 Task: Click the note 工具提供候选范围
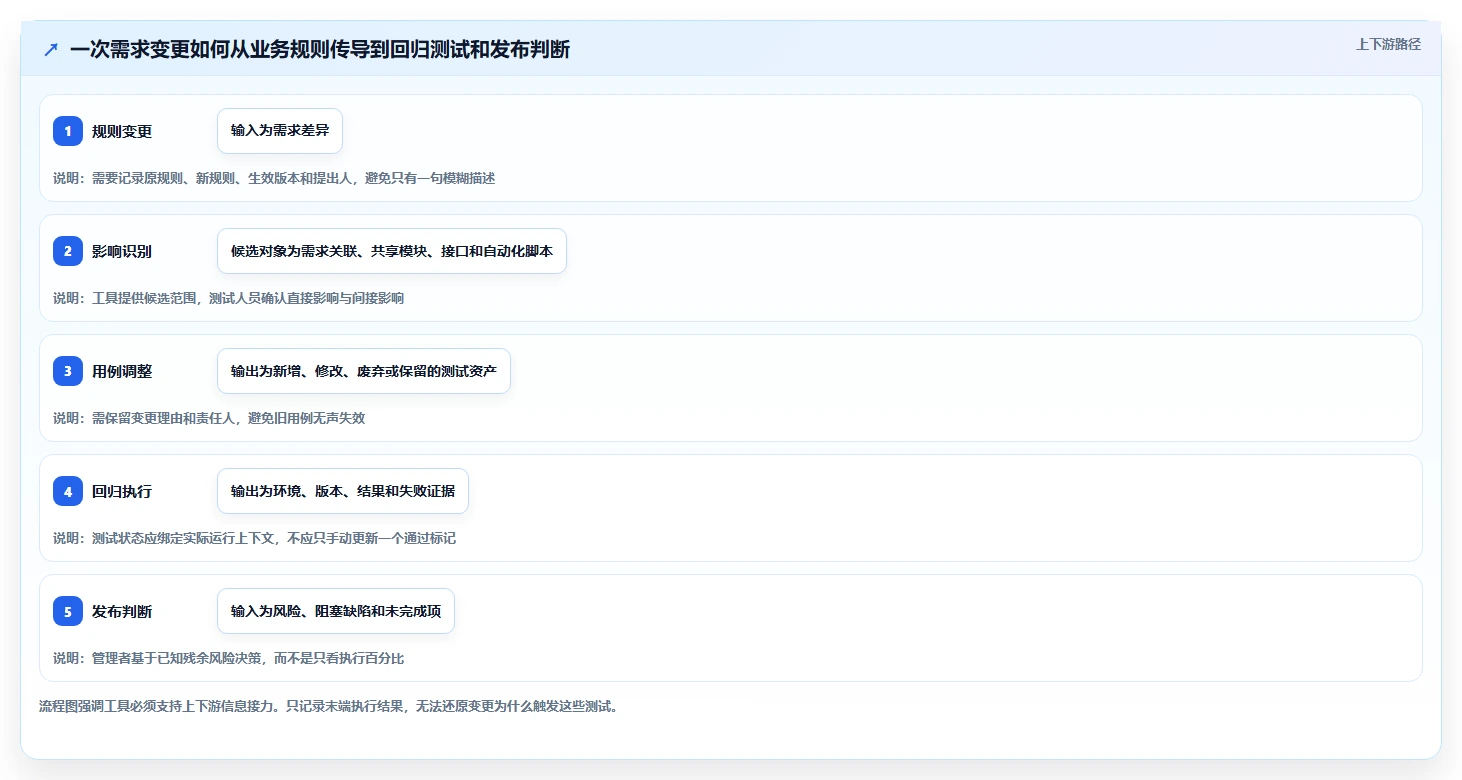pyautogui.click(x=229, y=298)
